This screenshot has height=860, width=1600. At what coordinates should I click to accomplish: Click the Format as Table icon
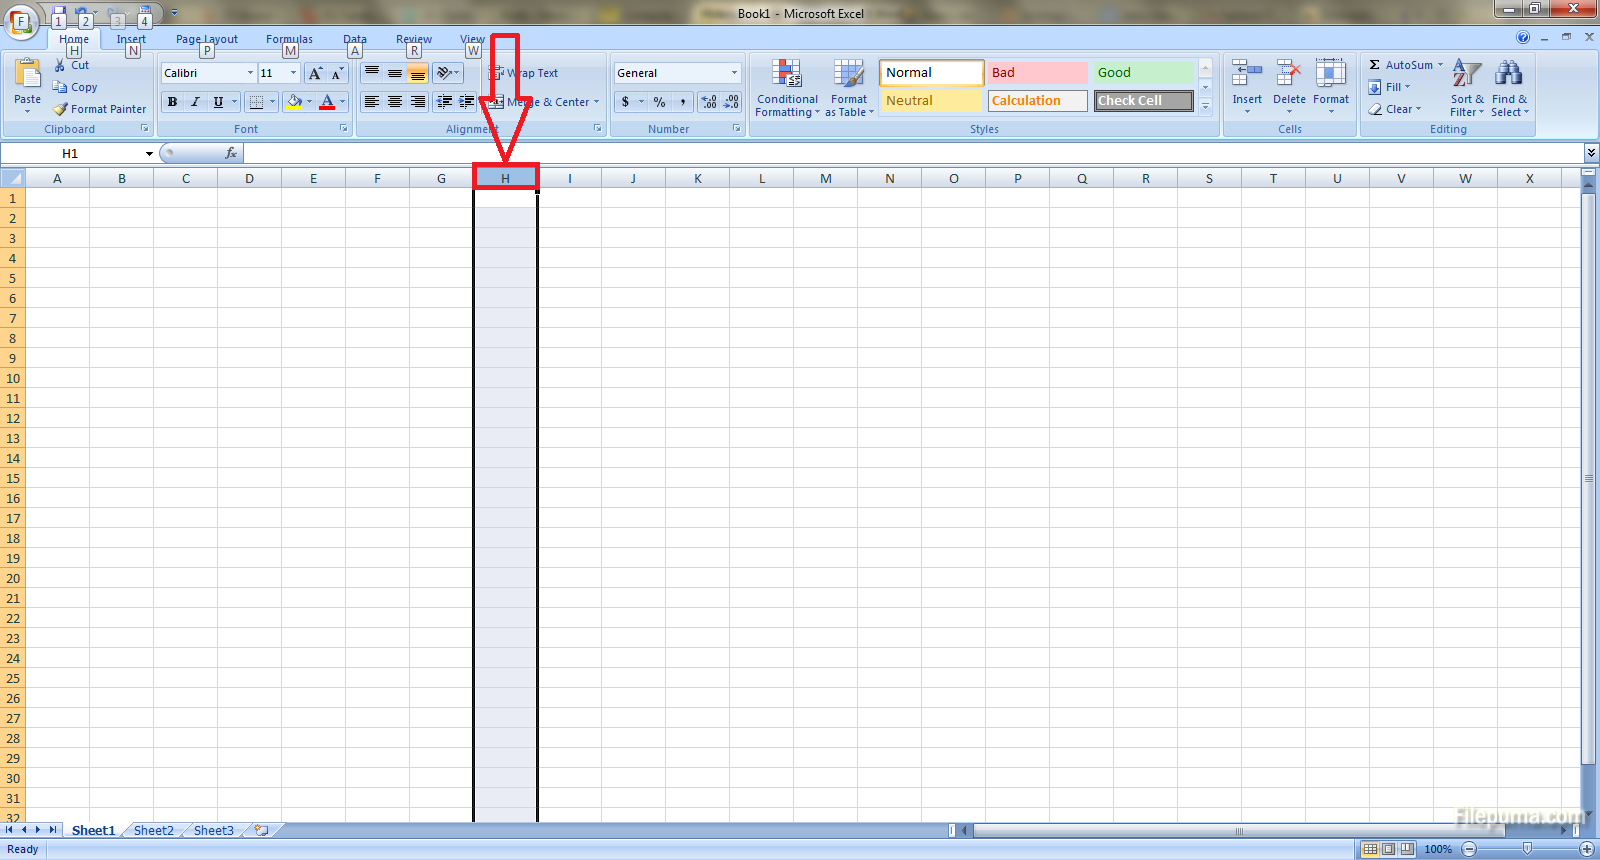click(849, 75)
